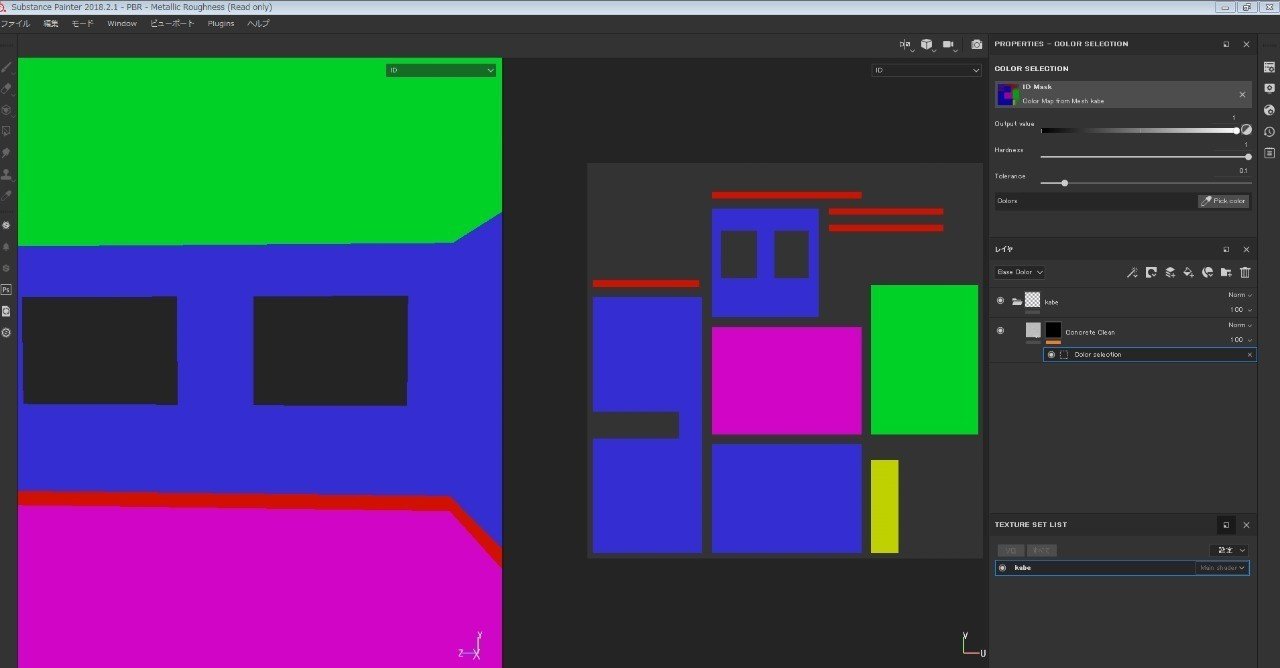Adjust the Hardness slider
This screenshot has width=1280, height=668.
1146,156
